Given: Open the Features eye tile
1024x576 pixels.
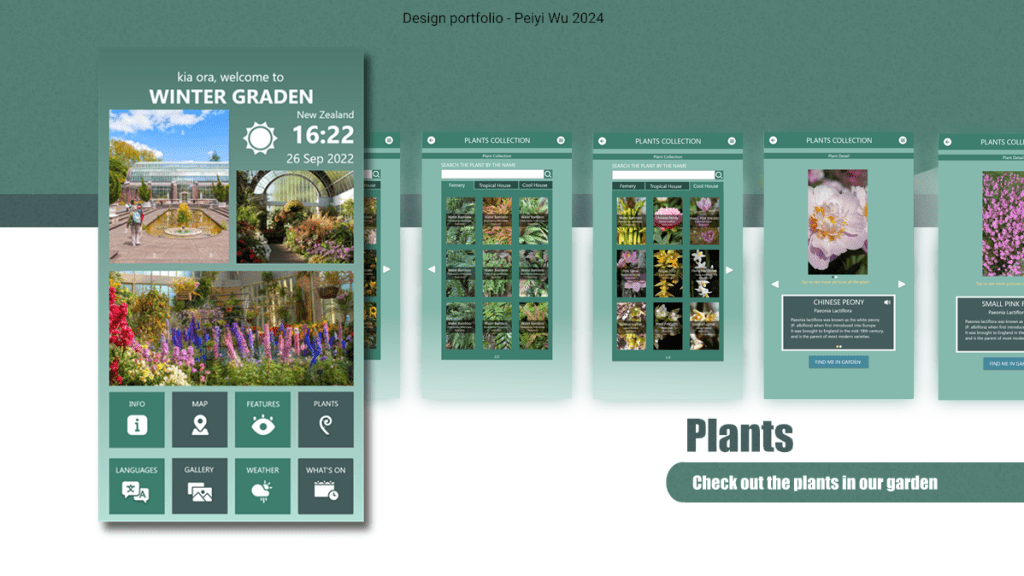Looking at the screenshot, I should (263, 419).
